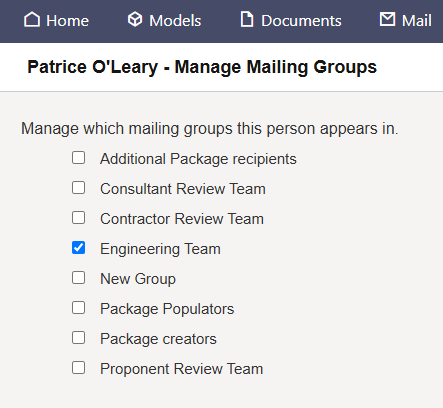This screenshot has height=408, width=443.
Task: Go to the Documents menu item
Action: point(291,20)
